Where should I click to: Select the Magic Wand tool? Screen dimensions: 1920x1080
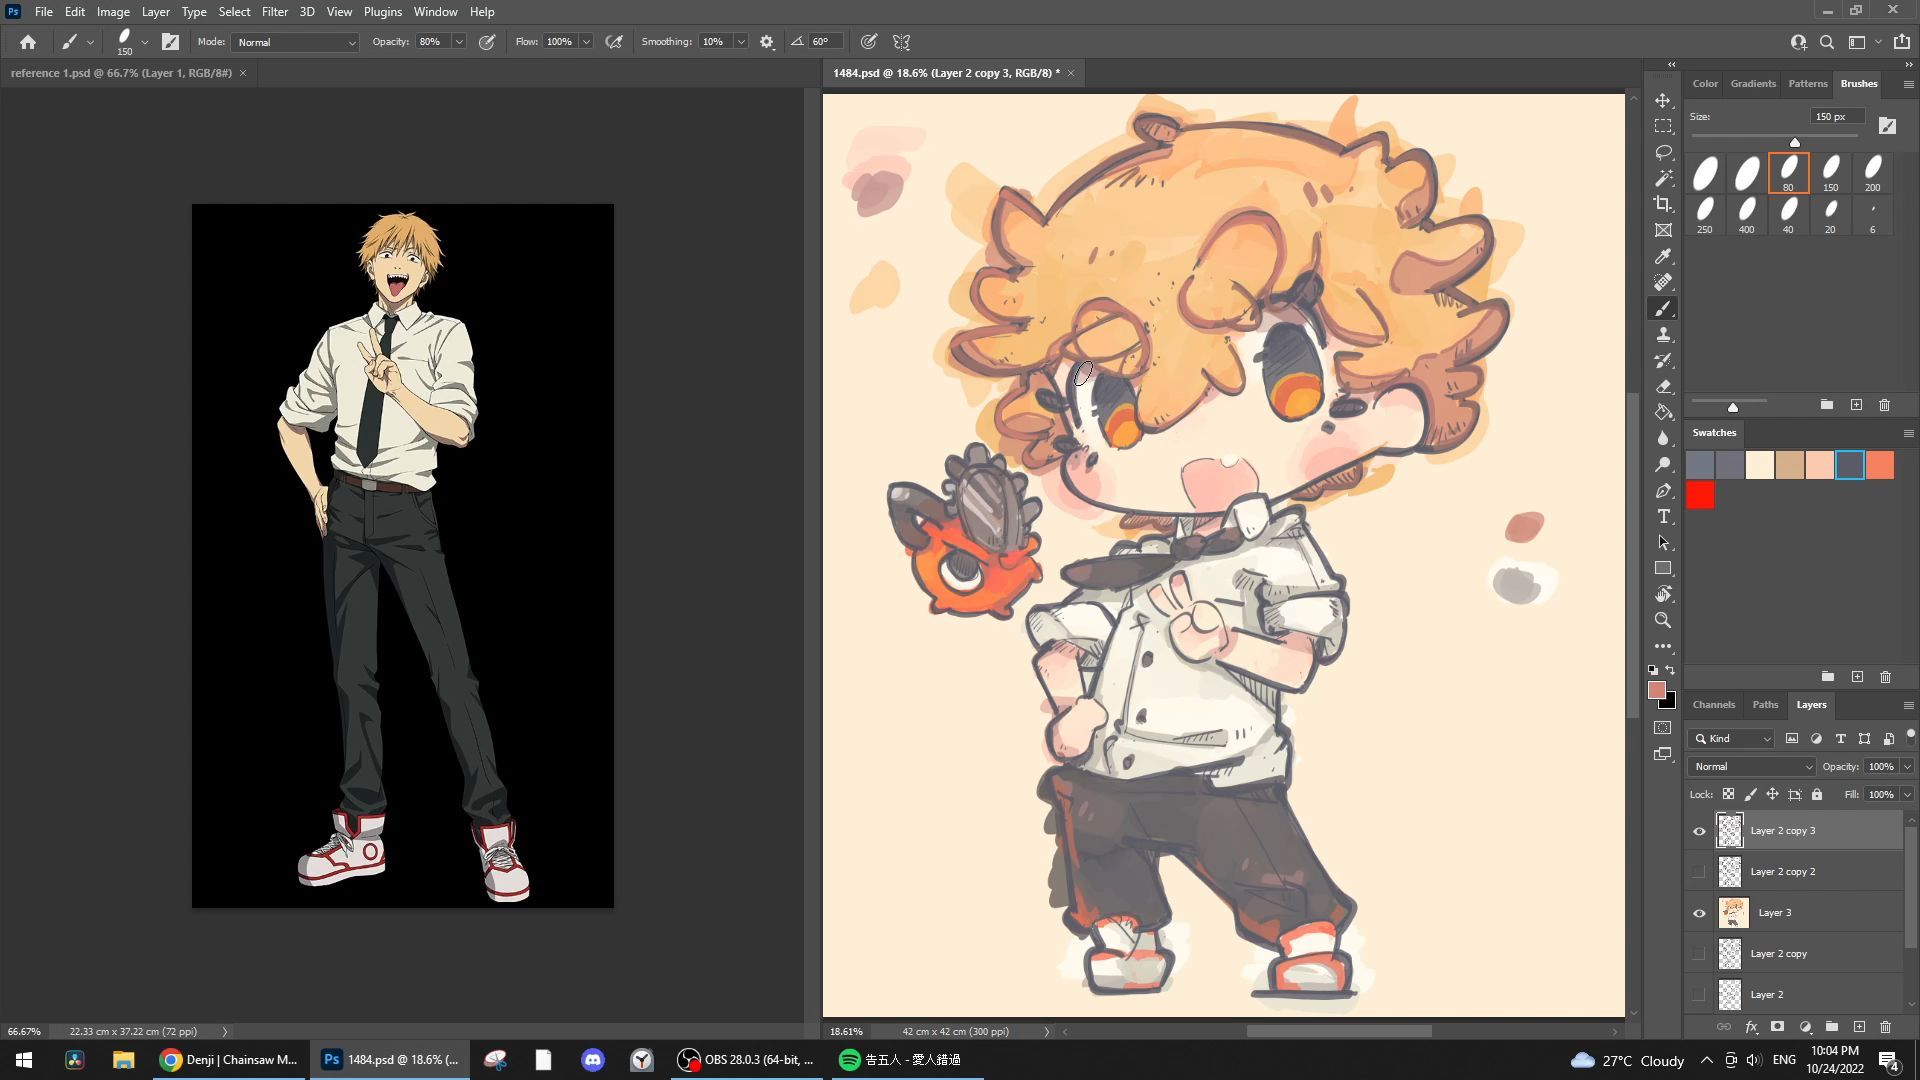click(x=1663, y=178)
